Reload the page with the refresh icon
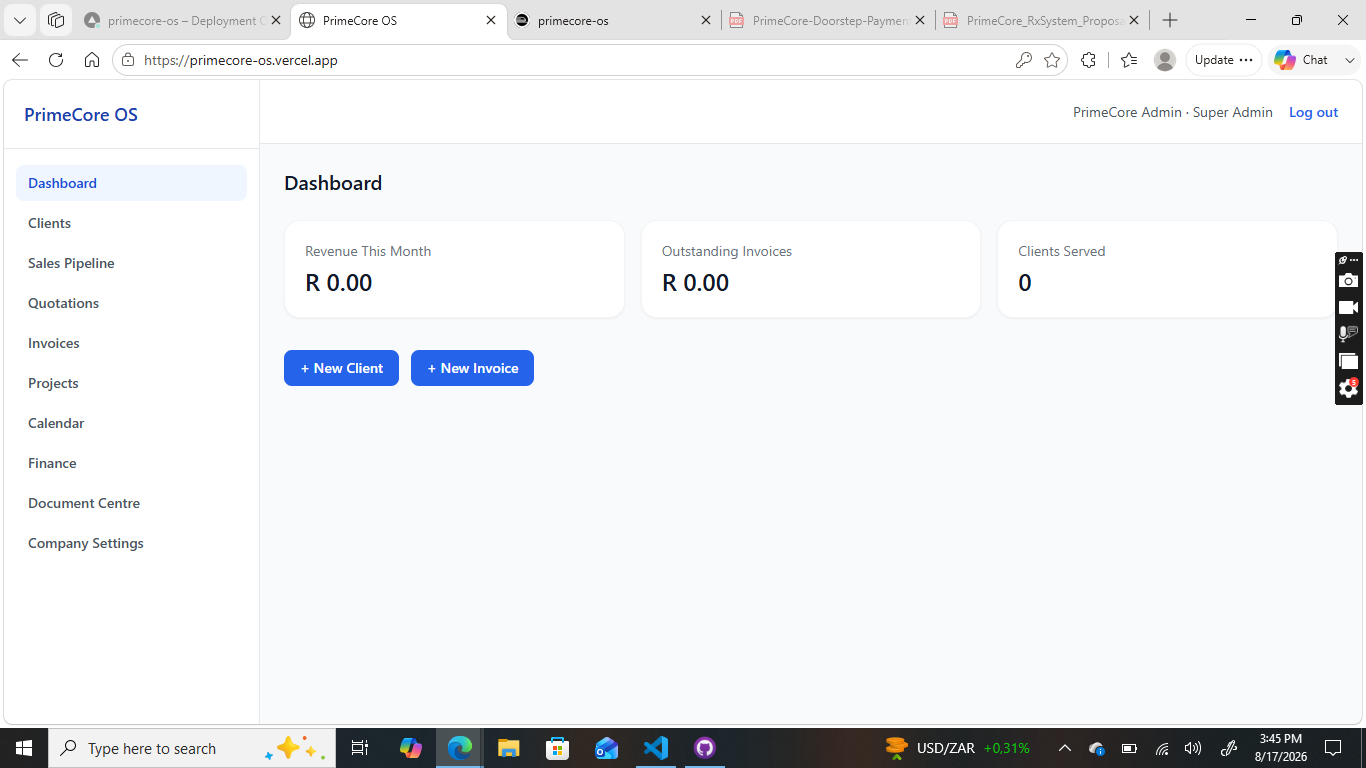The height and width of the screenshot is (768, 1366). click(x=56, y=60)
